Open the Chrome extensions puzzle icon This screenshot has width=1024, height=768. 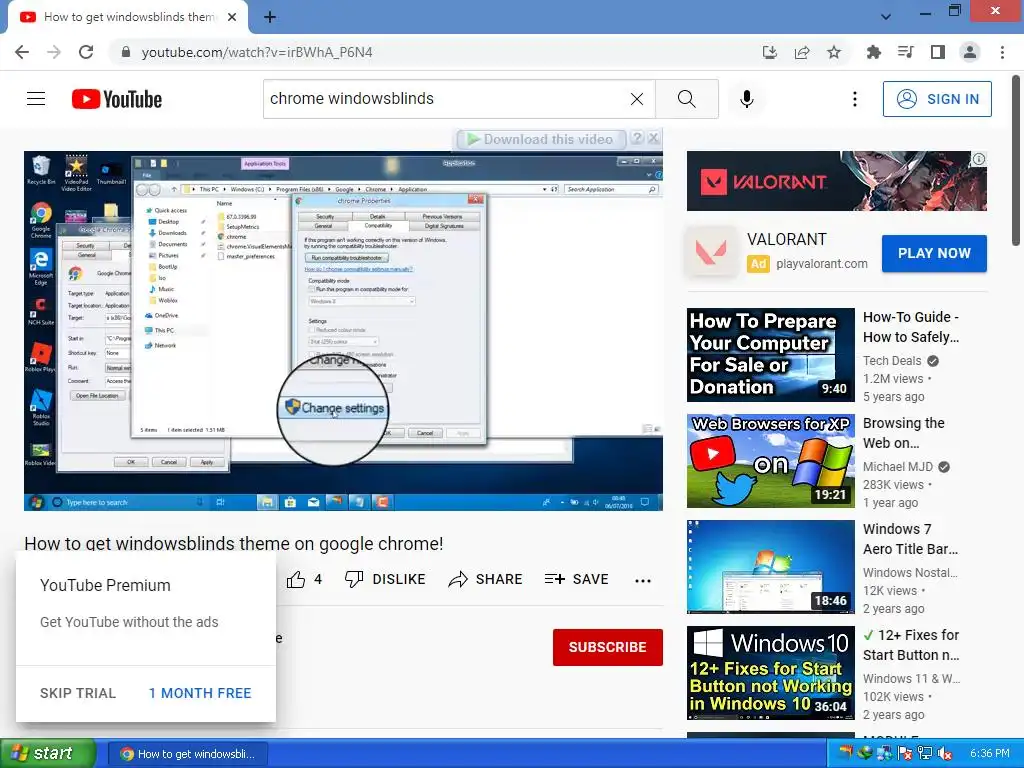[873, 52]
